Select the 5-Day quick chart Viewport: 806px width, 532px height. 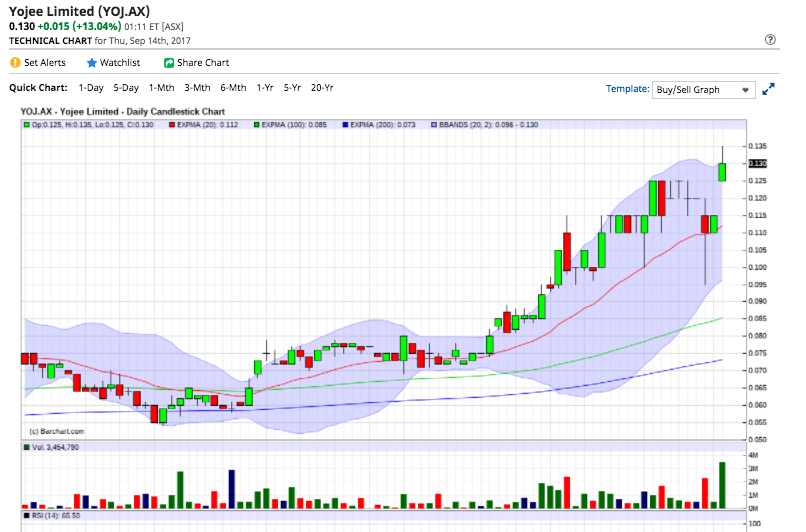pyautogui.click(x=126, y=88)
